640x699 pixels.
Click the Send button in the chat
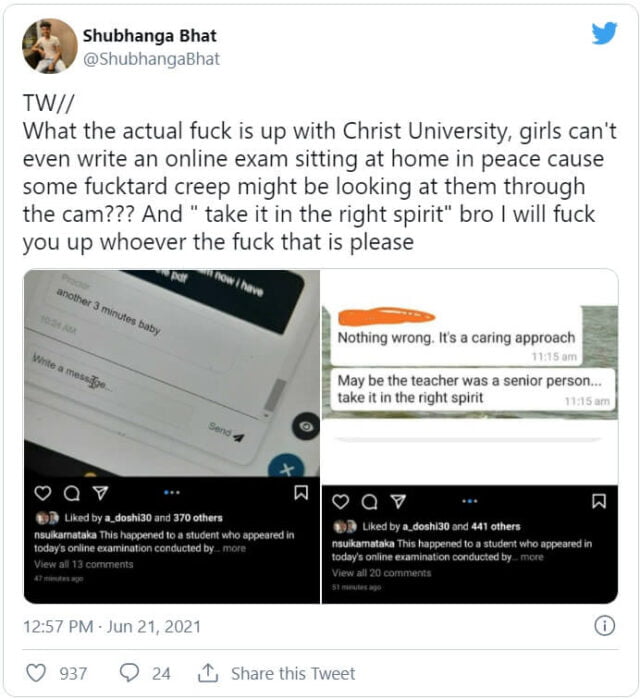226,432
